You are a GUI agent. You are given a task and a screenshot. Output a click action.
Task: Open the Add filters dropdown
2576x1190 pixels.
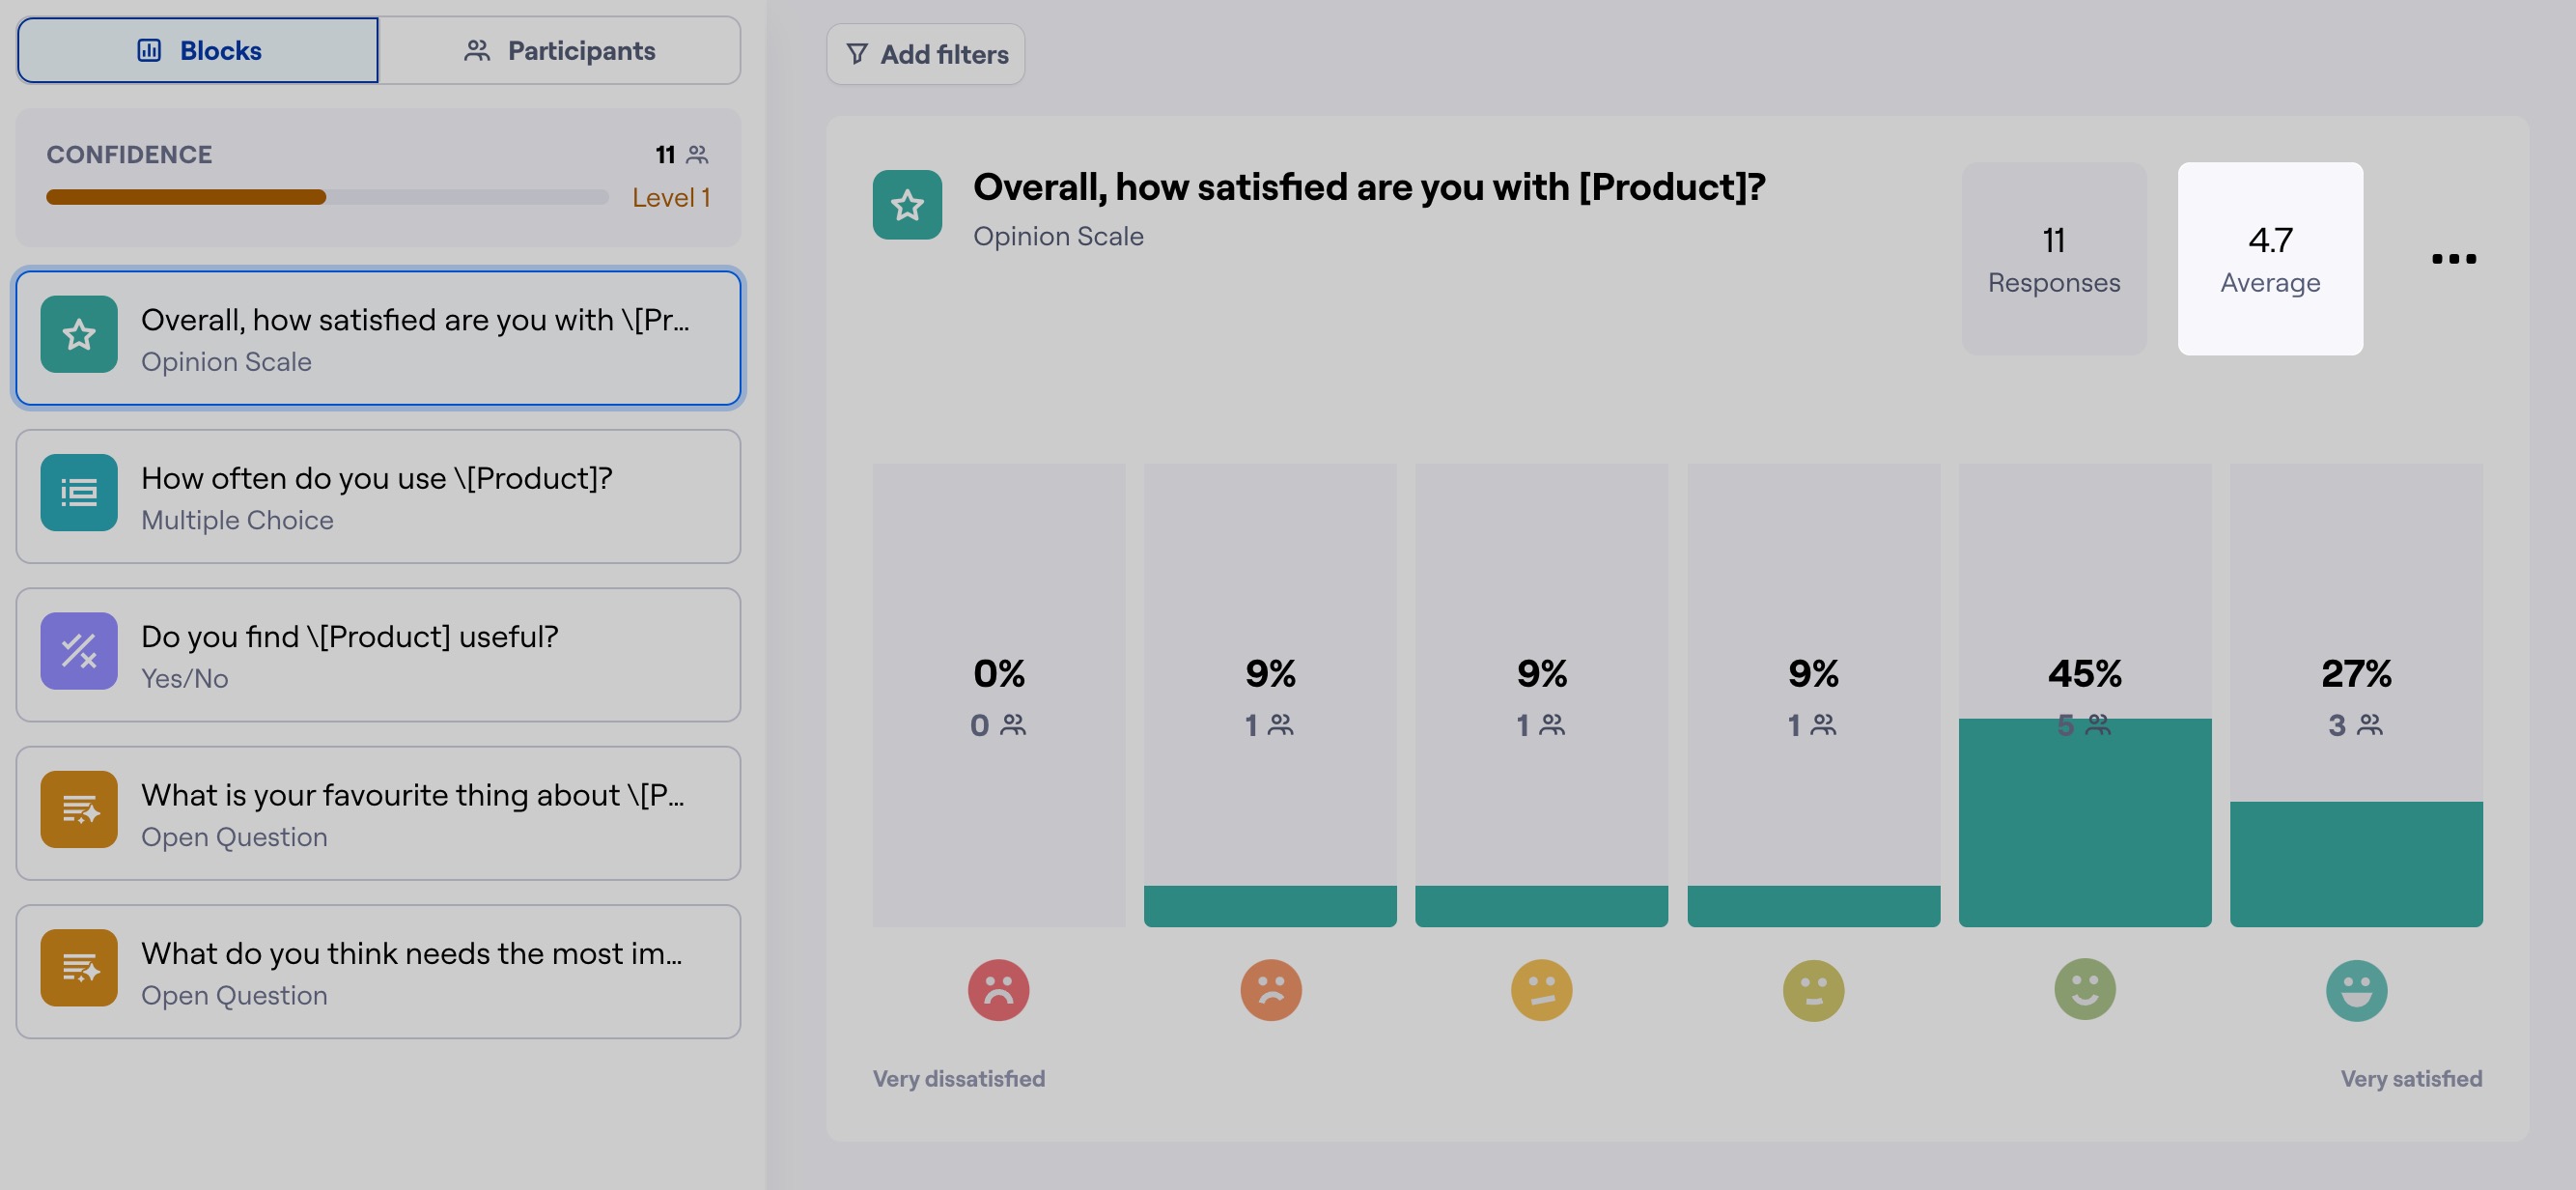tap(925, 54)
